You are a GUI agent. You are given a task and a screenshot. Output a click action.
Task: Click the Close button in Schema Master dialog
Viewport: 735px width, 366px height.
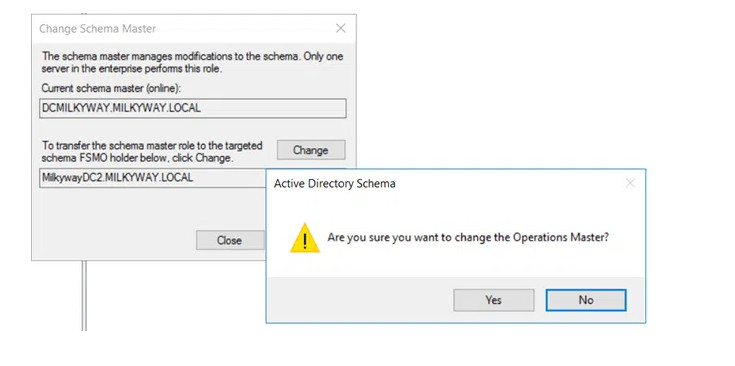point(230,240)
